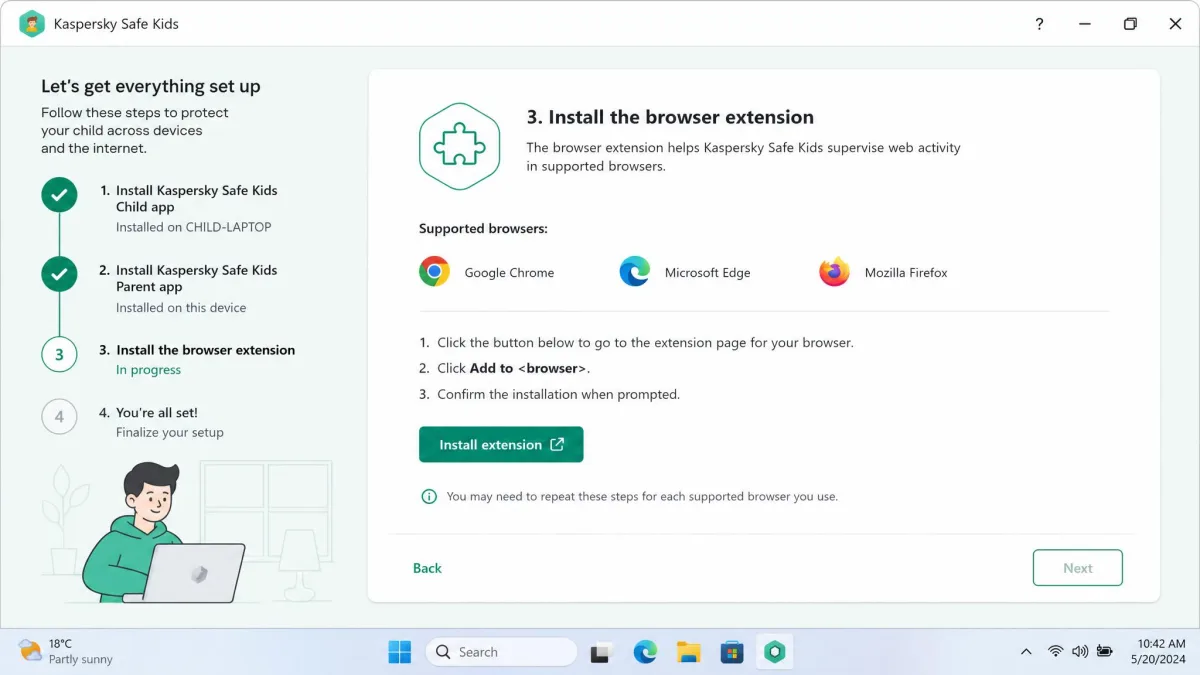1200x675 pixels.
Task: Restore down the Kaspersky window
Action: tap(1130, 24)
